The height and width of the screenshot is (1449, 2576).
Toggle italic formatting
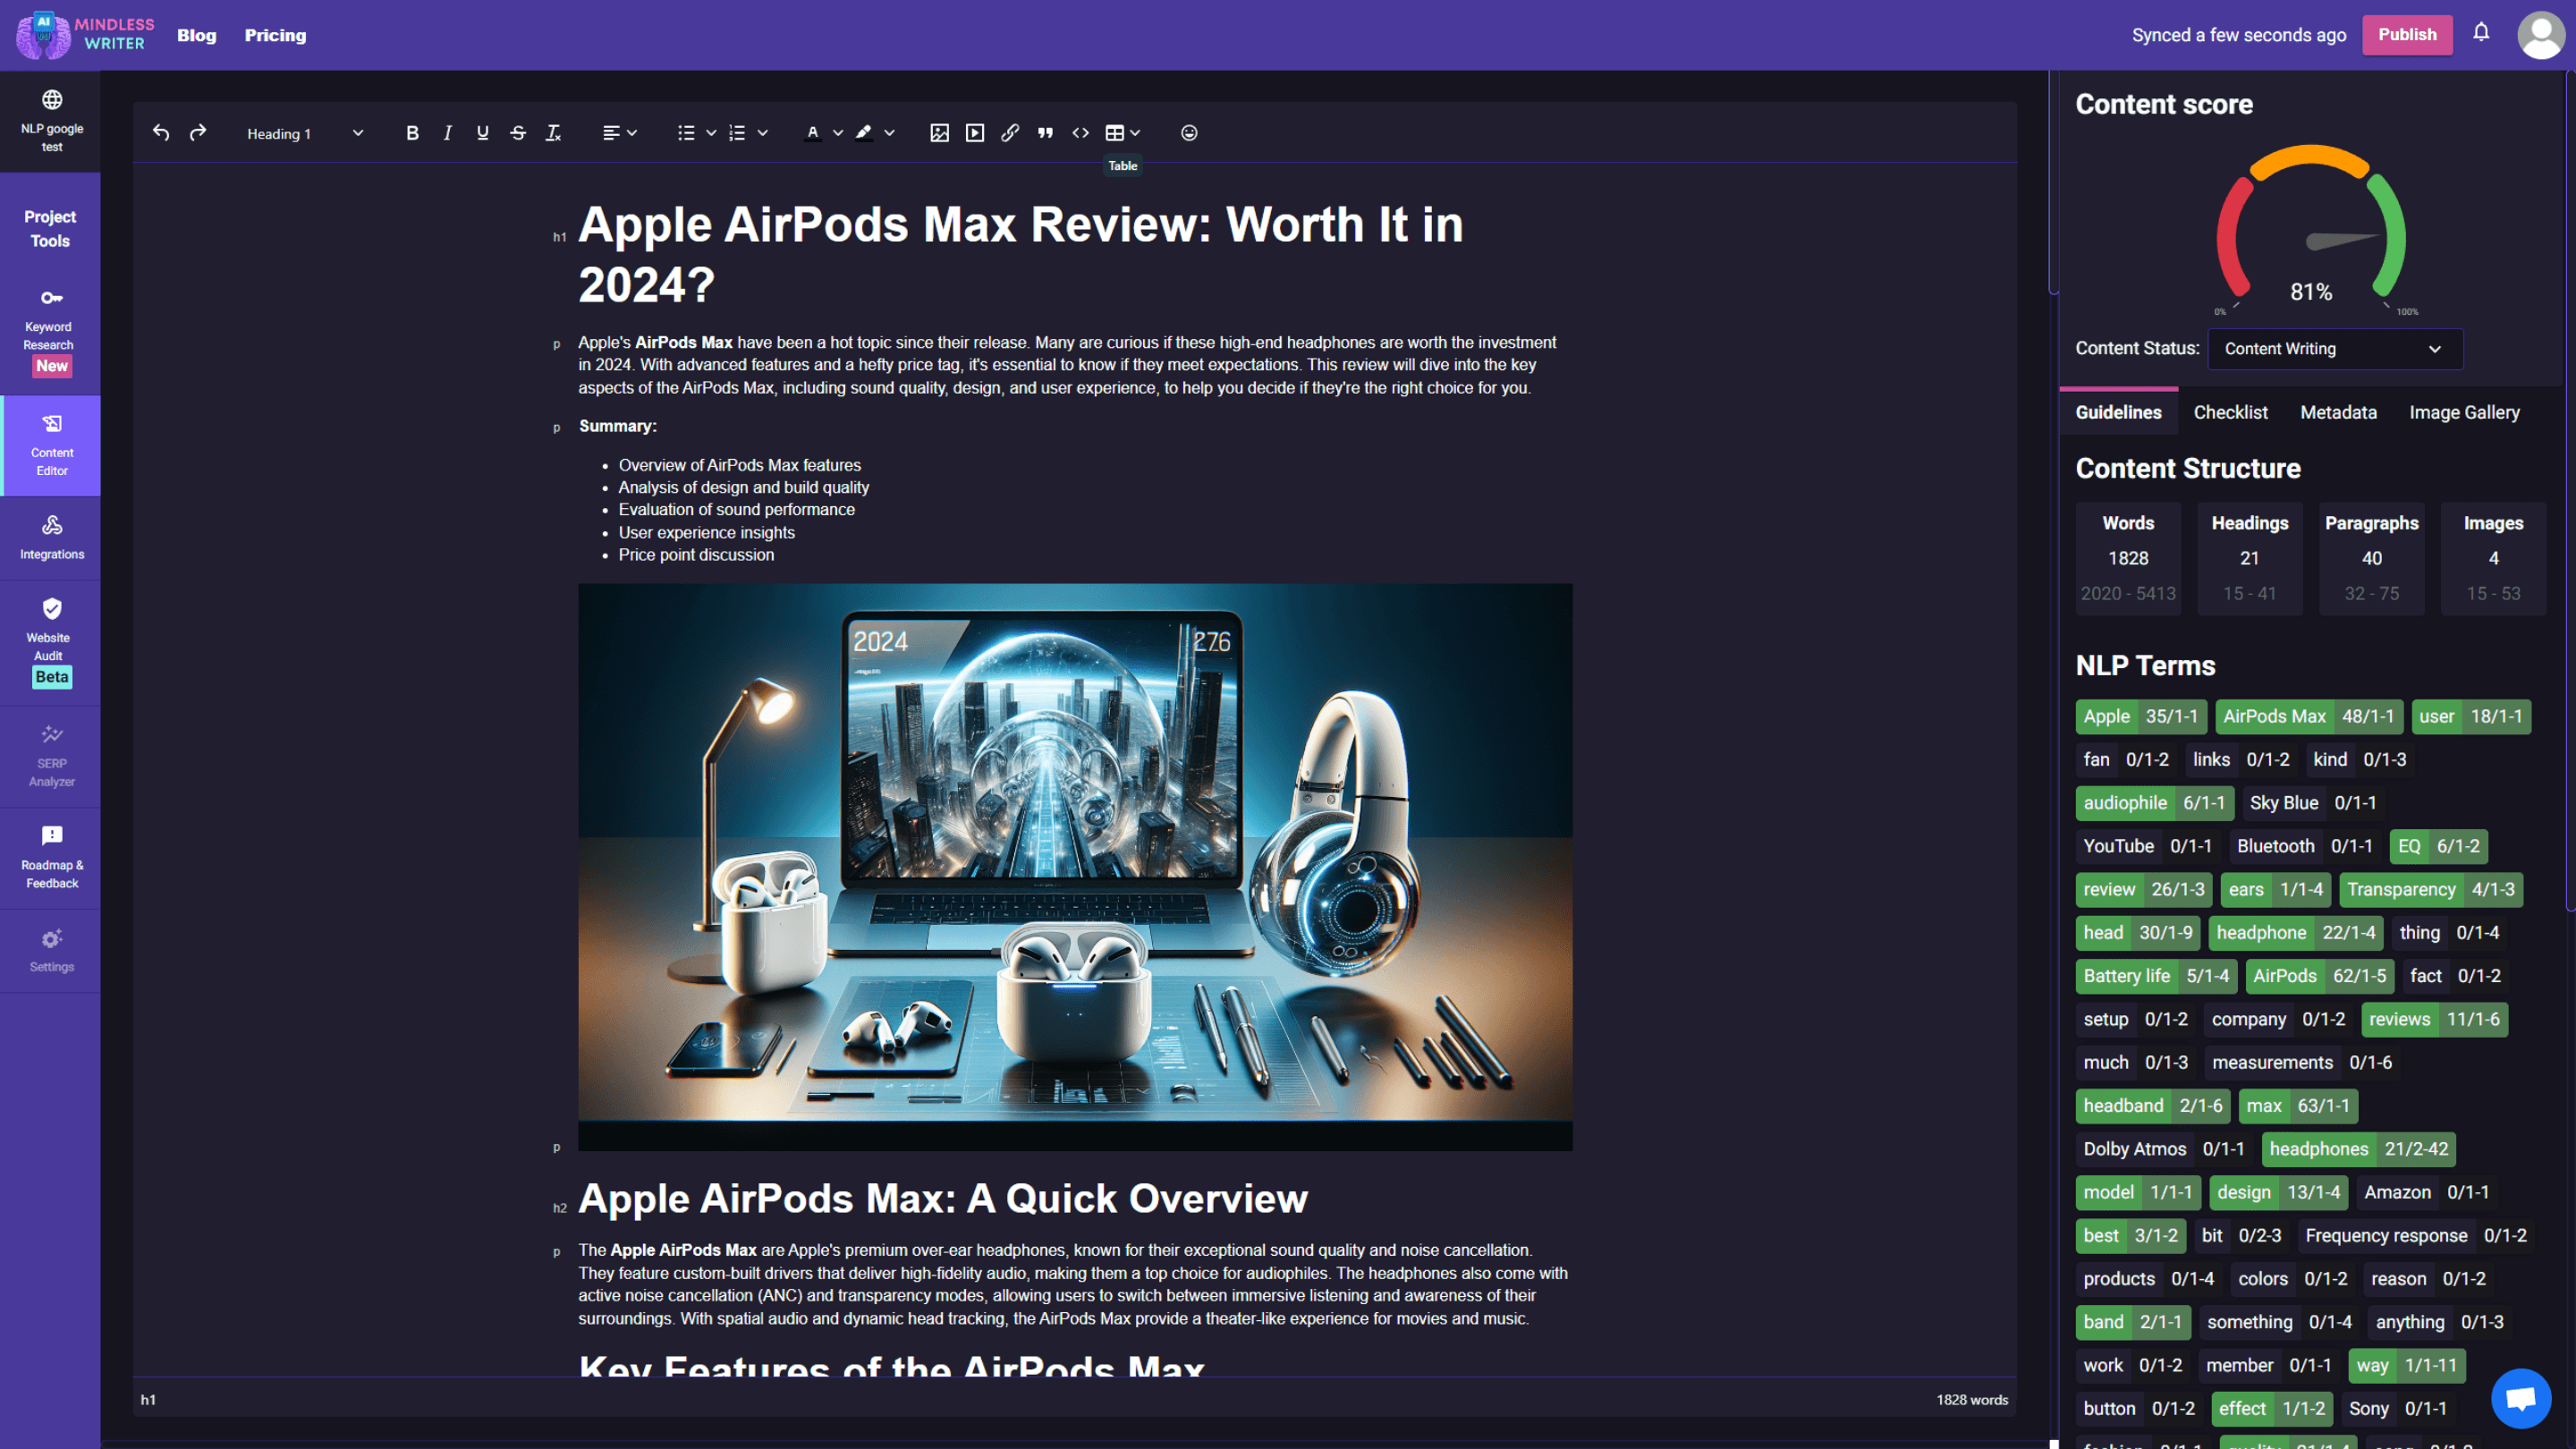point(447,133)
